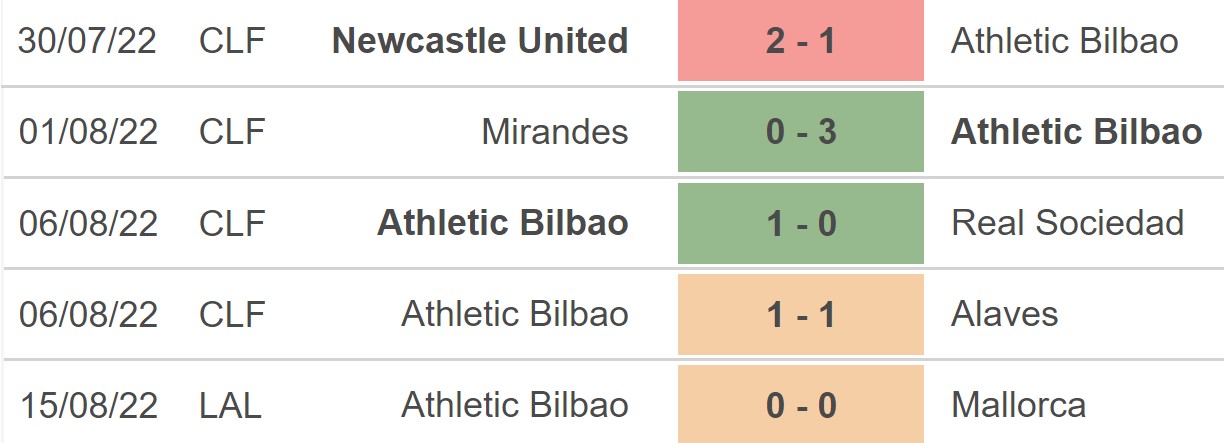Click the red 2 - 1 score box
Viewport: 1224px width, 443px height.
(x=800, y=41)
